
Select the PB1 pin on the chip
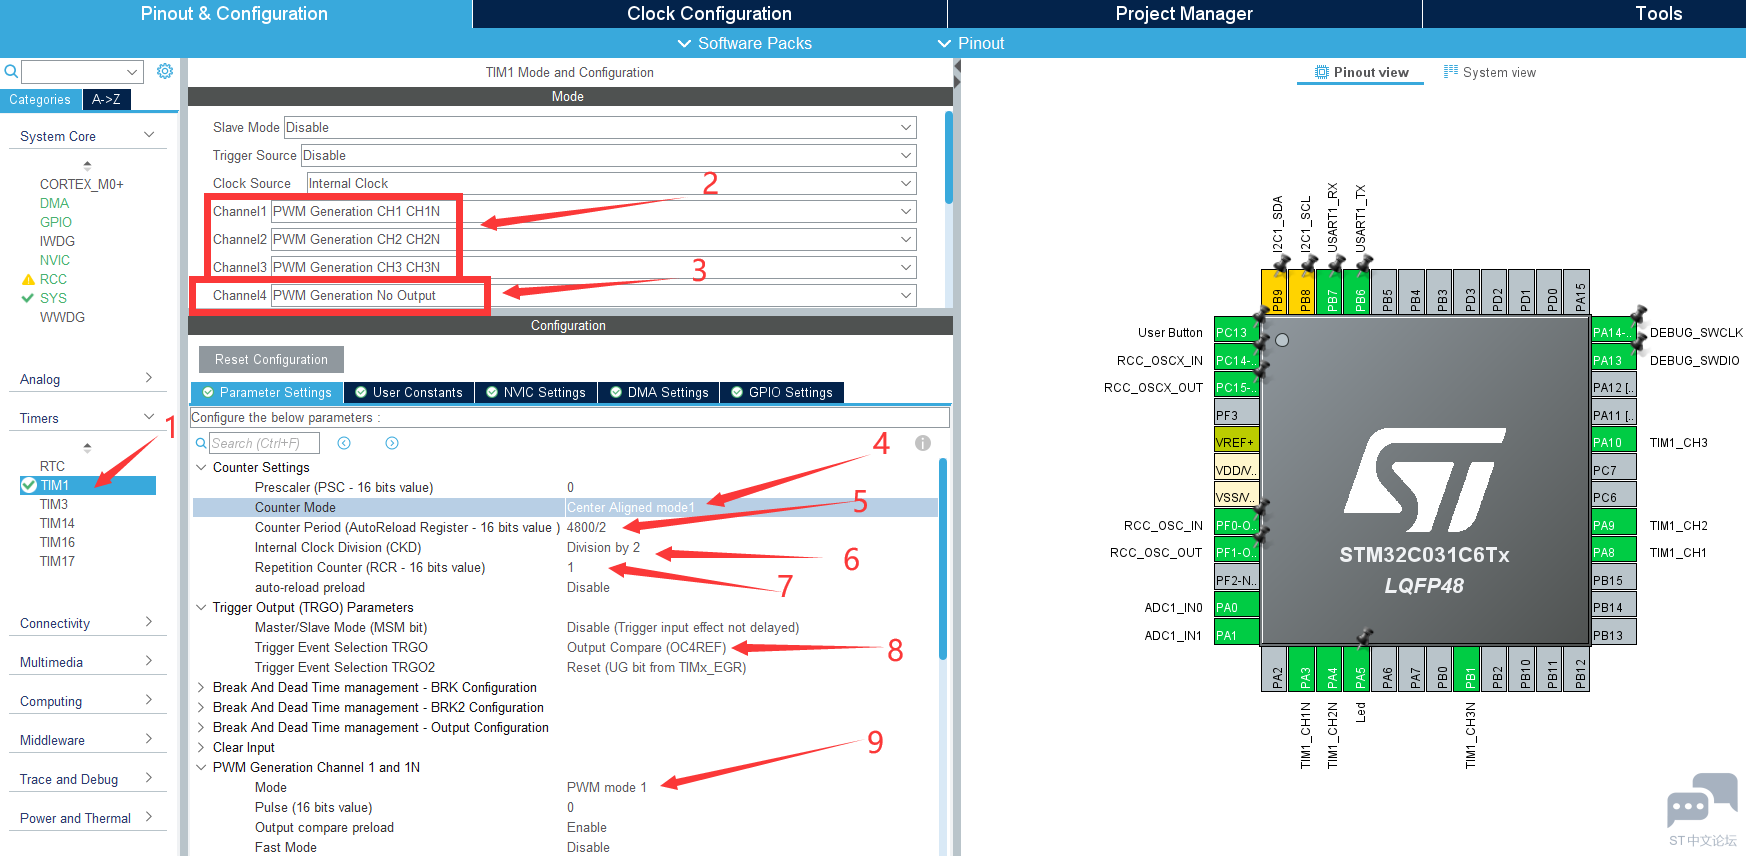coord(1469,669)
